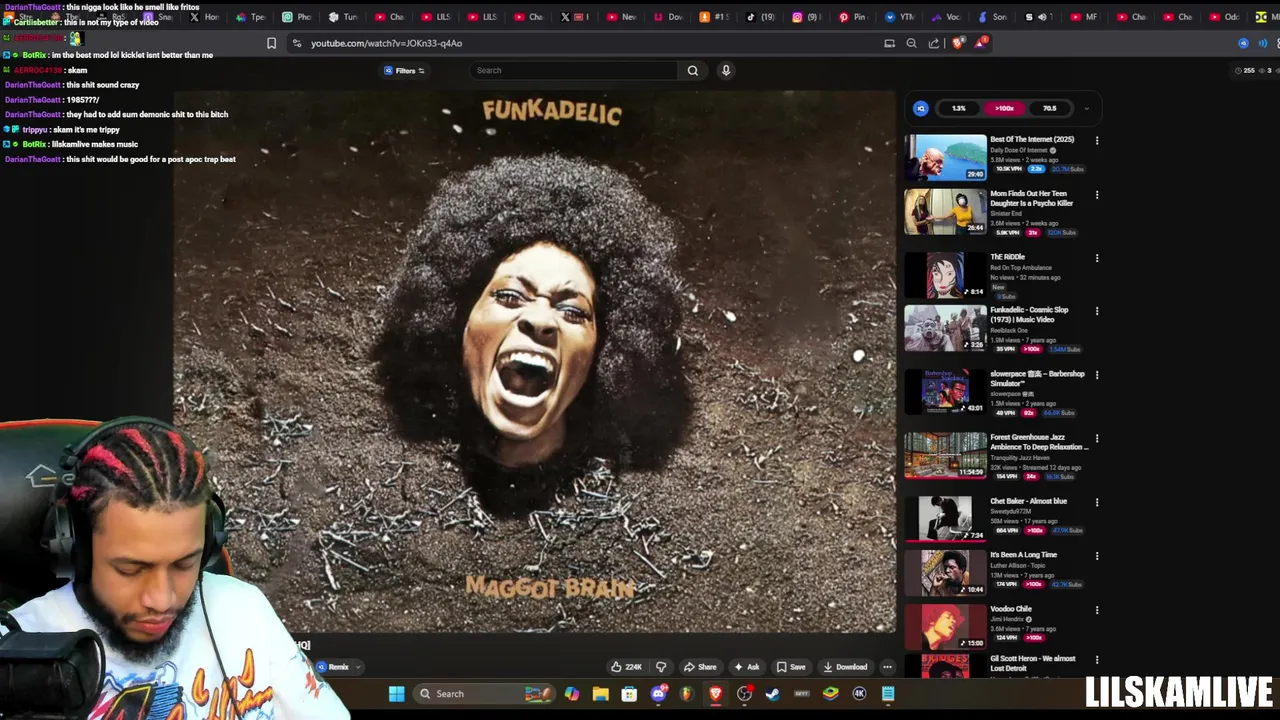This screenshot has width=1280, height=720.
Task: Open options menu for Chet Baker Almost blue
Action: pyautogui.click(x=1097, y=502)
